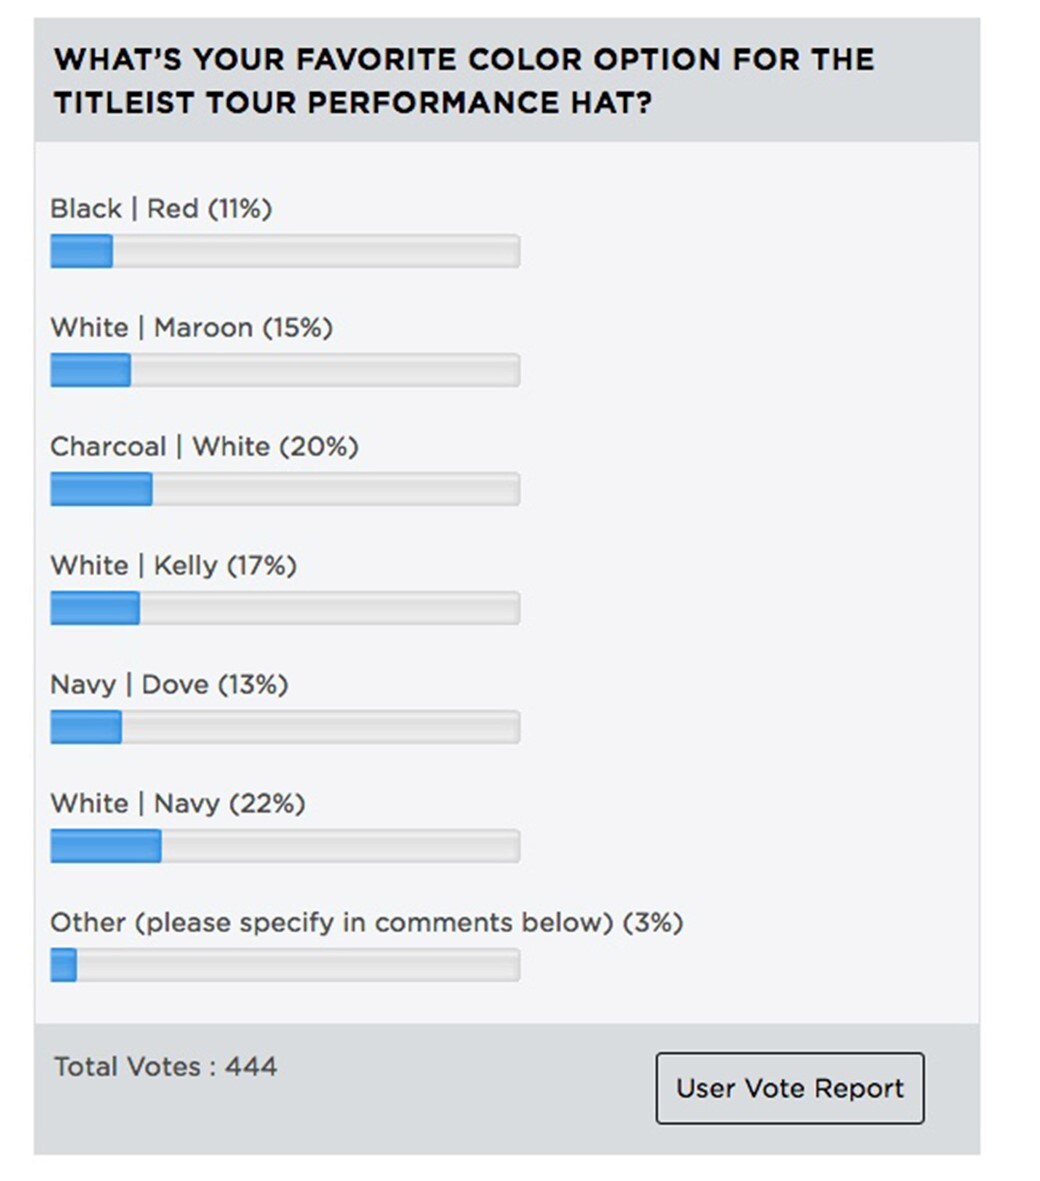Click the Black | Red (11%) label
Screen dimensions: 1040x1181
pos(161,209)
